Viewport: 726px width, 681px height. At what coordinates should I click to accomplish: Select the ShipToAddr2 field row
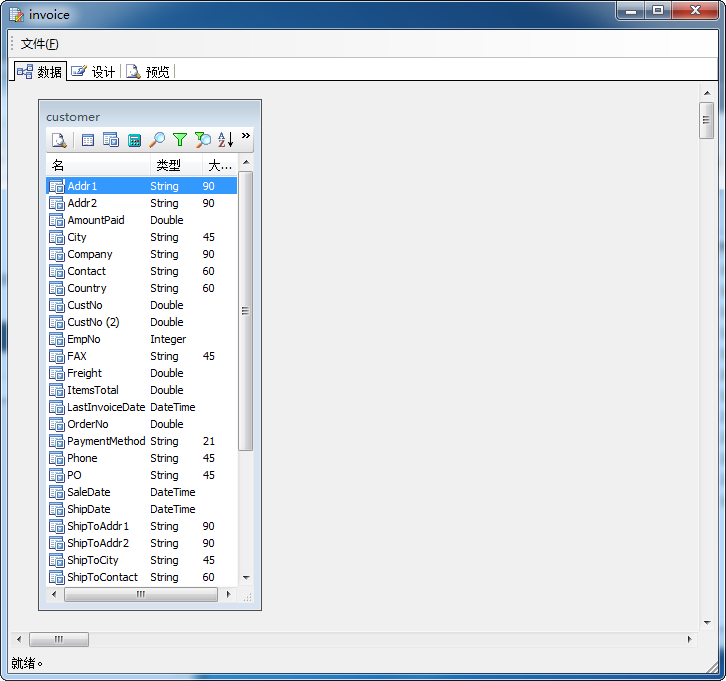click(x=142, y=544)
